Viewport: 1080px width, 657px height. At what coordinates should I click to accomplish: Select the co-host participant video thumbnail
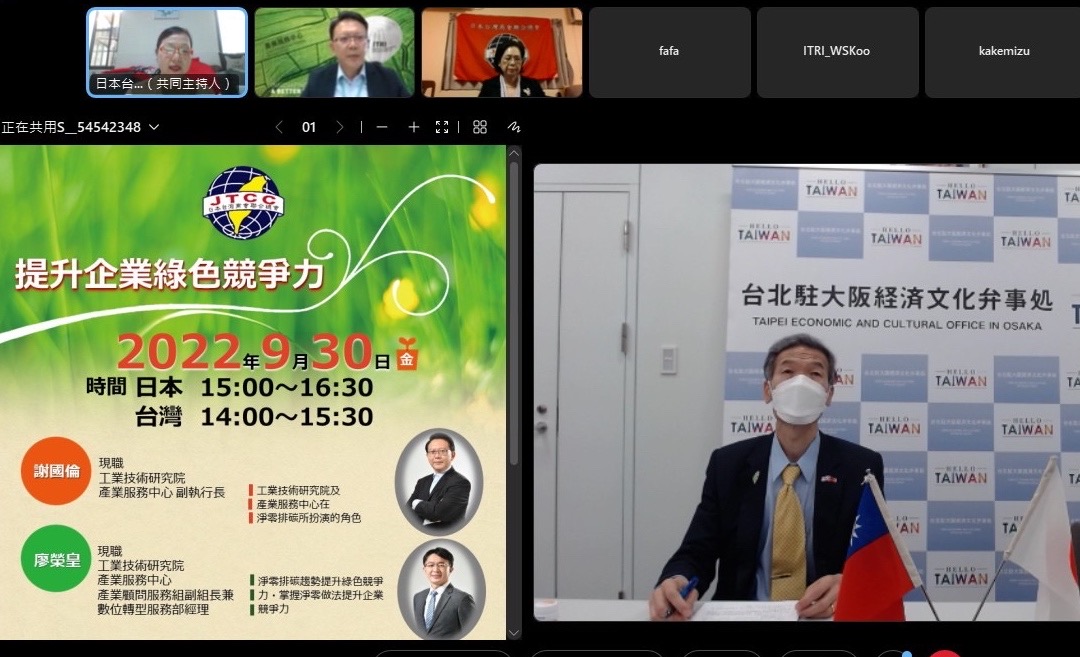tap(167, 52)
